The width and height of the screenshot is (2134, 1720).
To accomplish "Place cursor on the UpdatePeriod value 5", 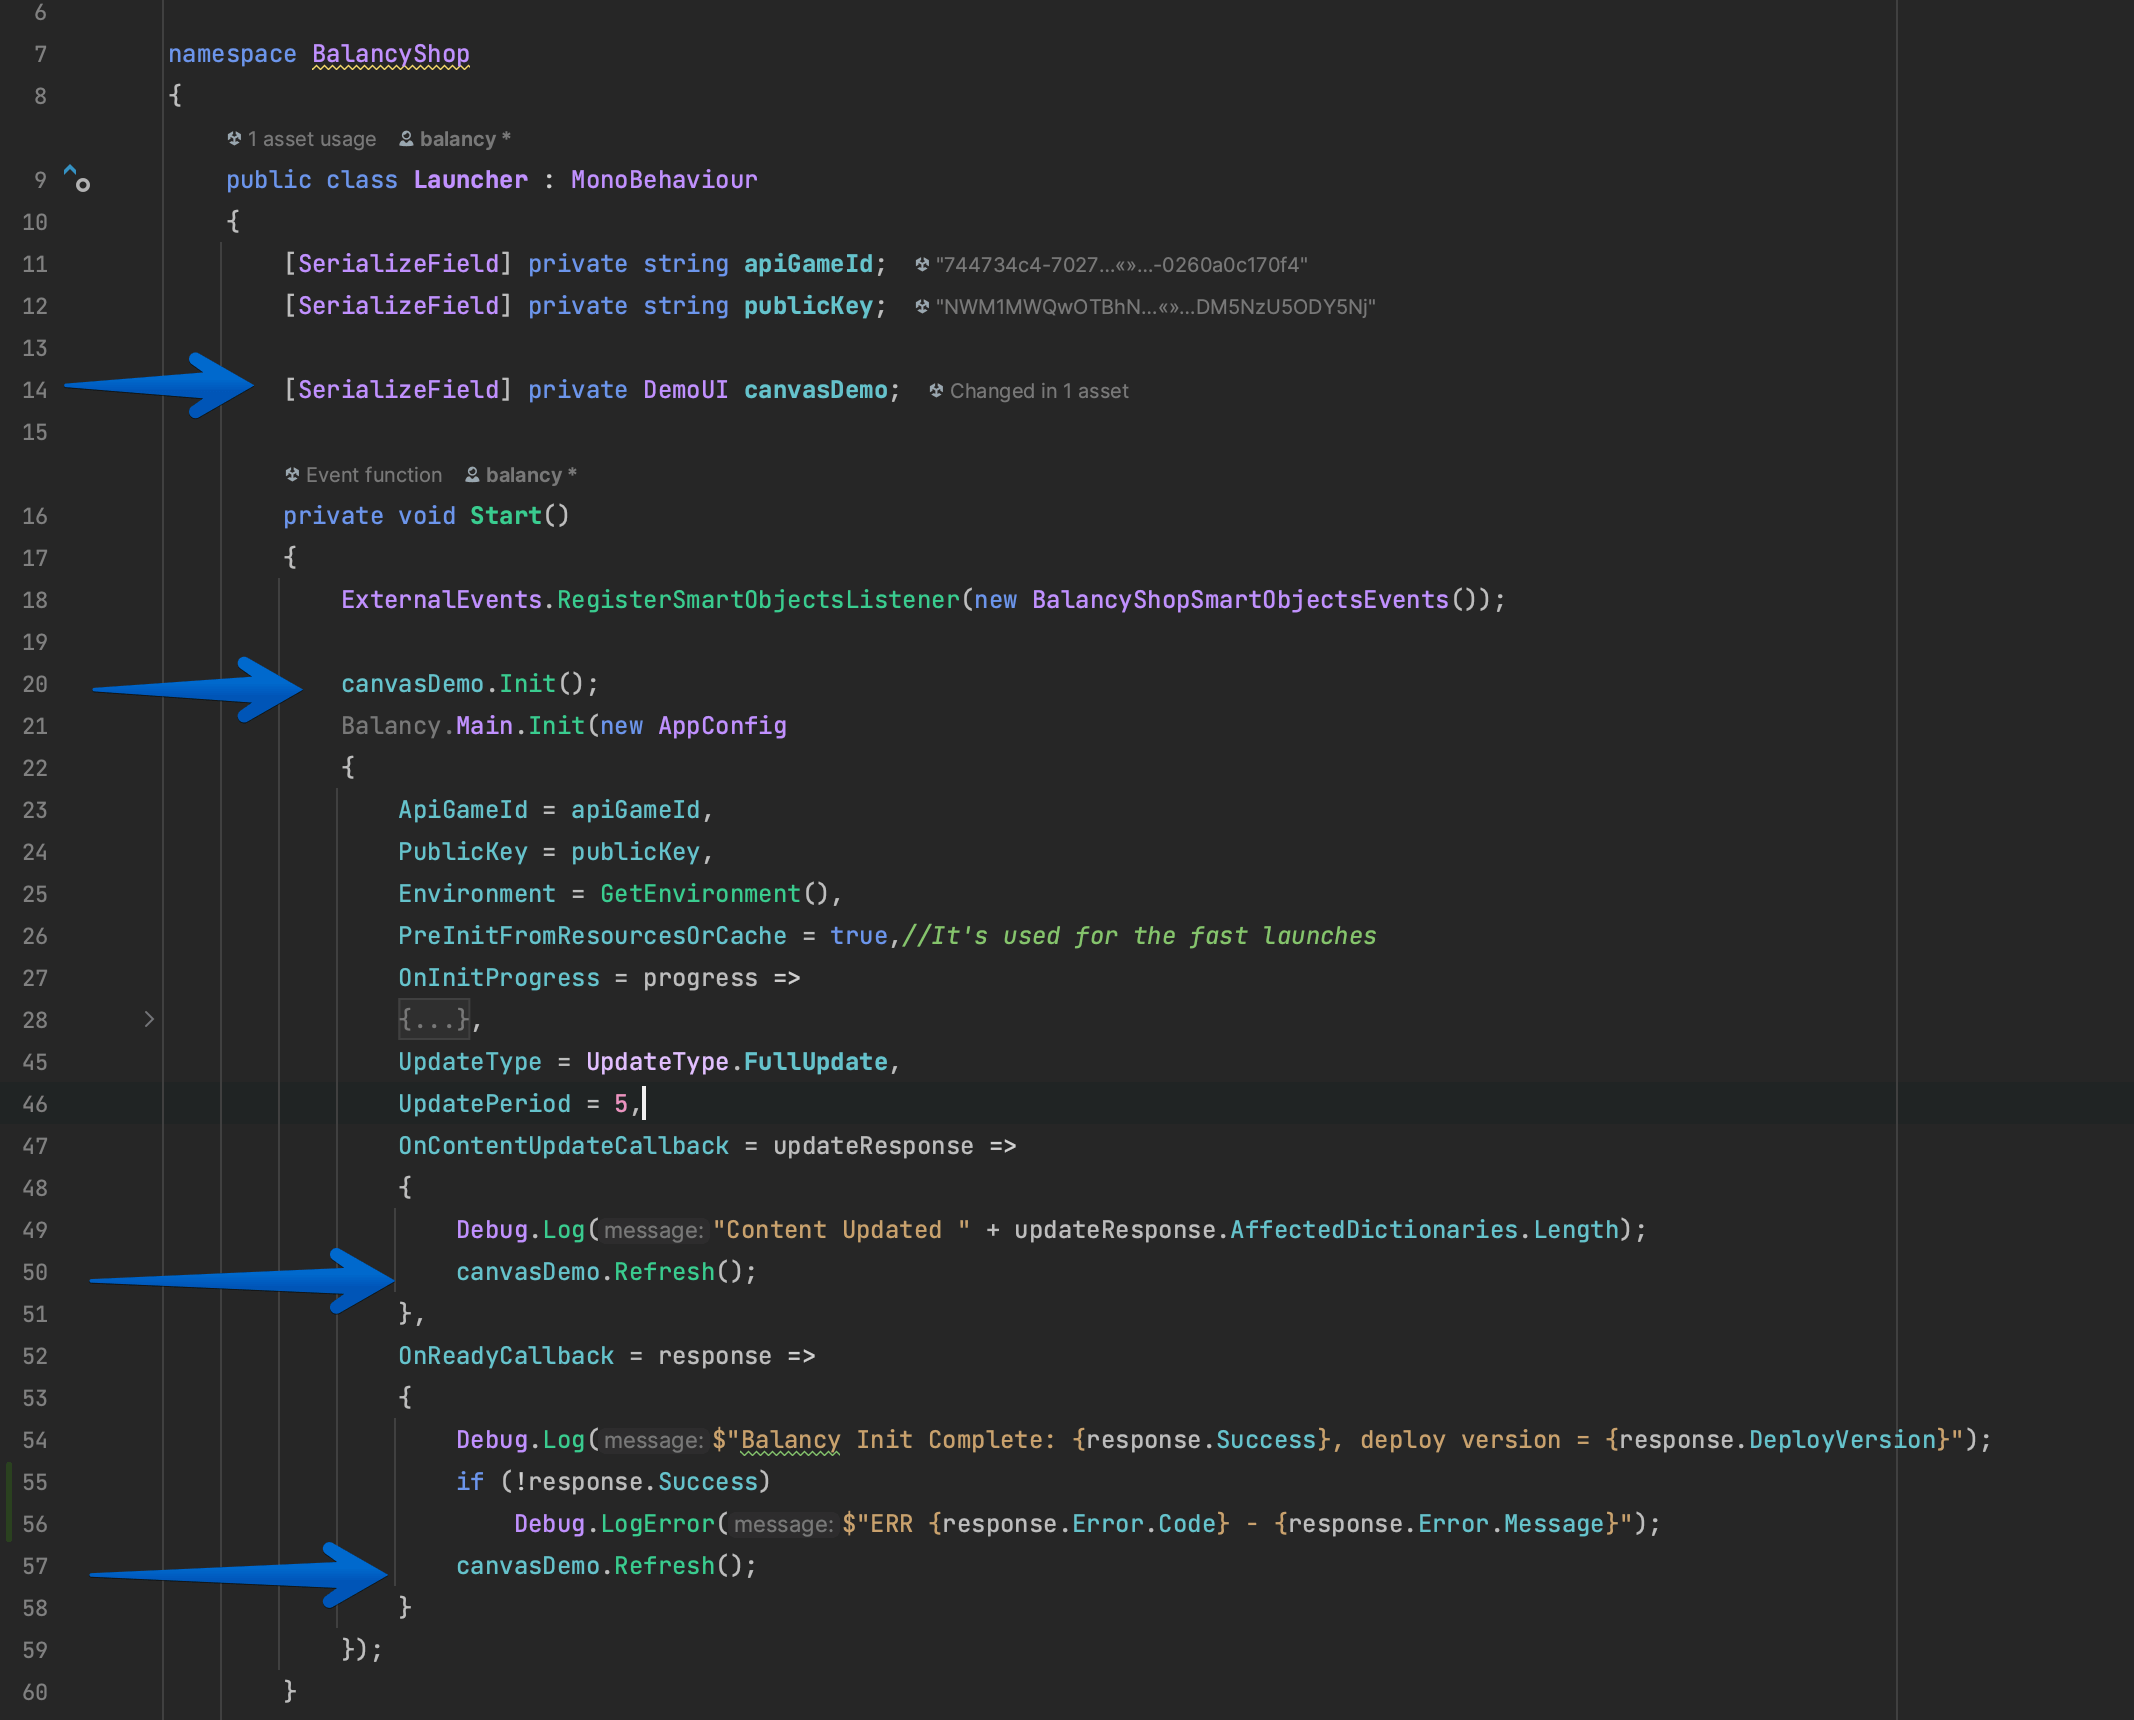I will [621, 1104].
